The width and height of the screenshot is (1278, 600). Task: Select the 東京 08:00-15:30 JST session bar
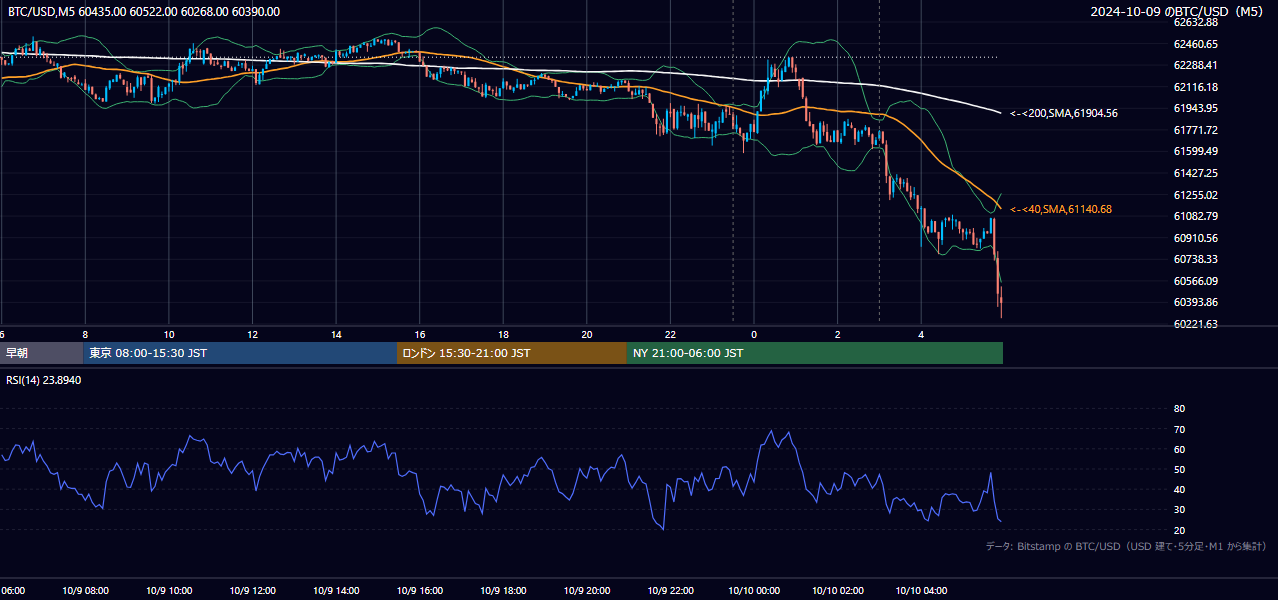pos(240,353)
